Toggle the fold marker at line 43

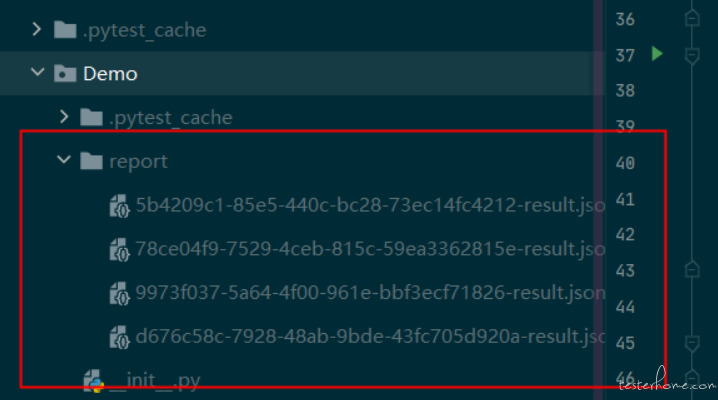pyautogui.click(x=692, y=269)
